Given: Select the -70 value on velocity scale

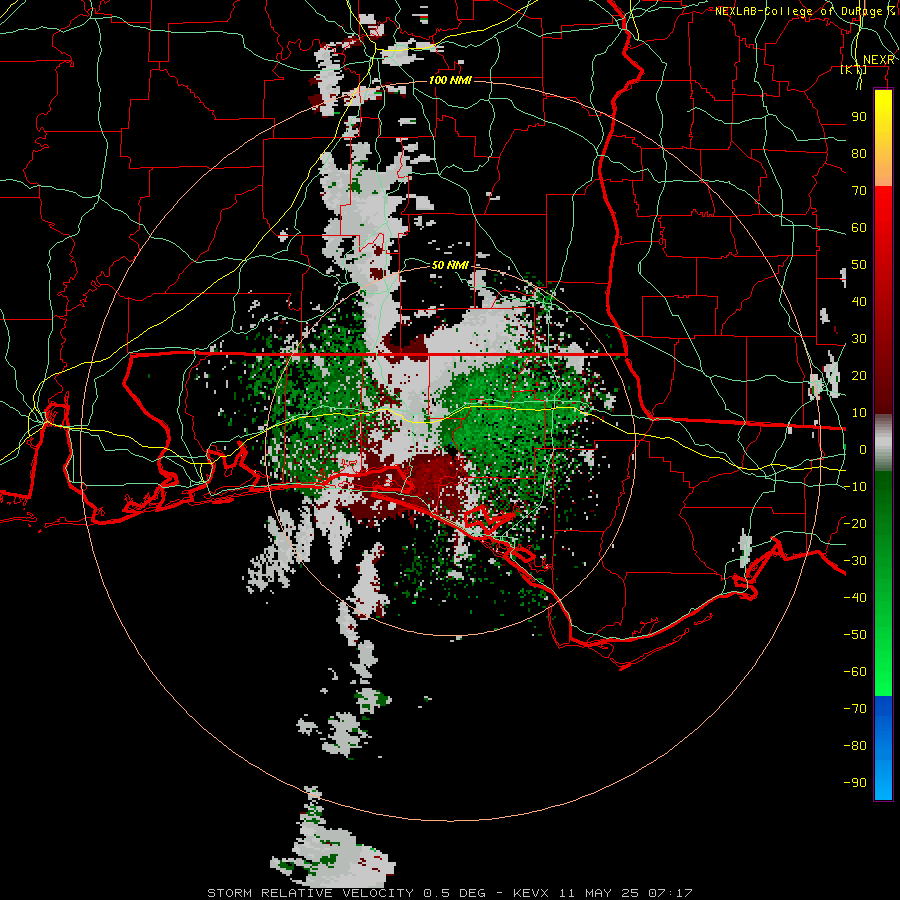Looking at the screenshot, I should click(x=855, y=709).
